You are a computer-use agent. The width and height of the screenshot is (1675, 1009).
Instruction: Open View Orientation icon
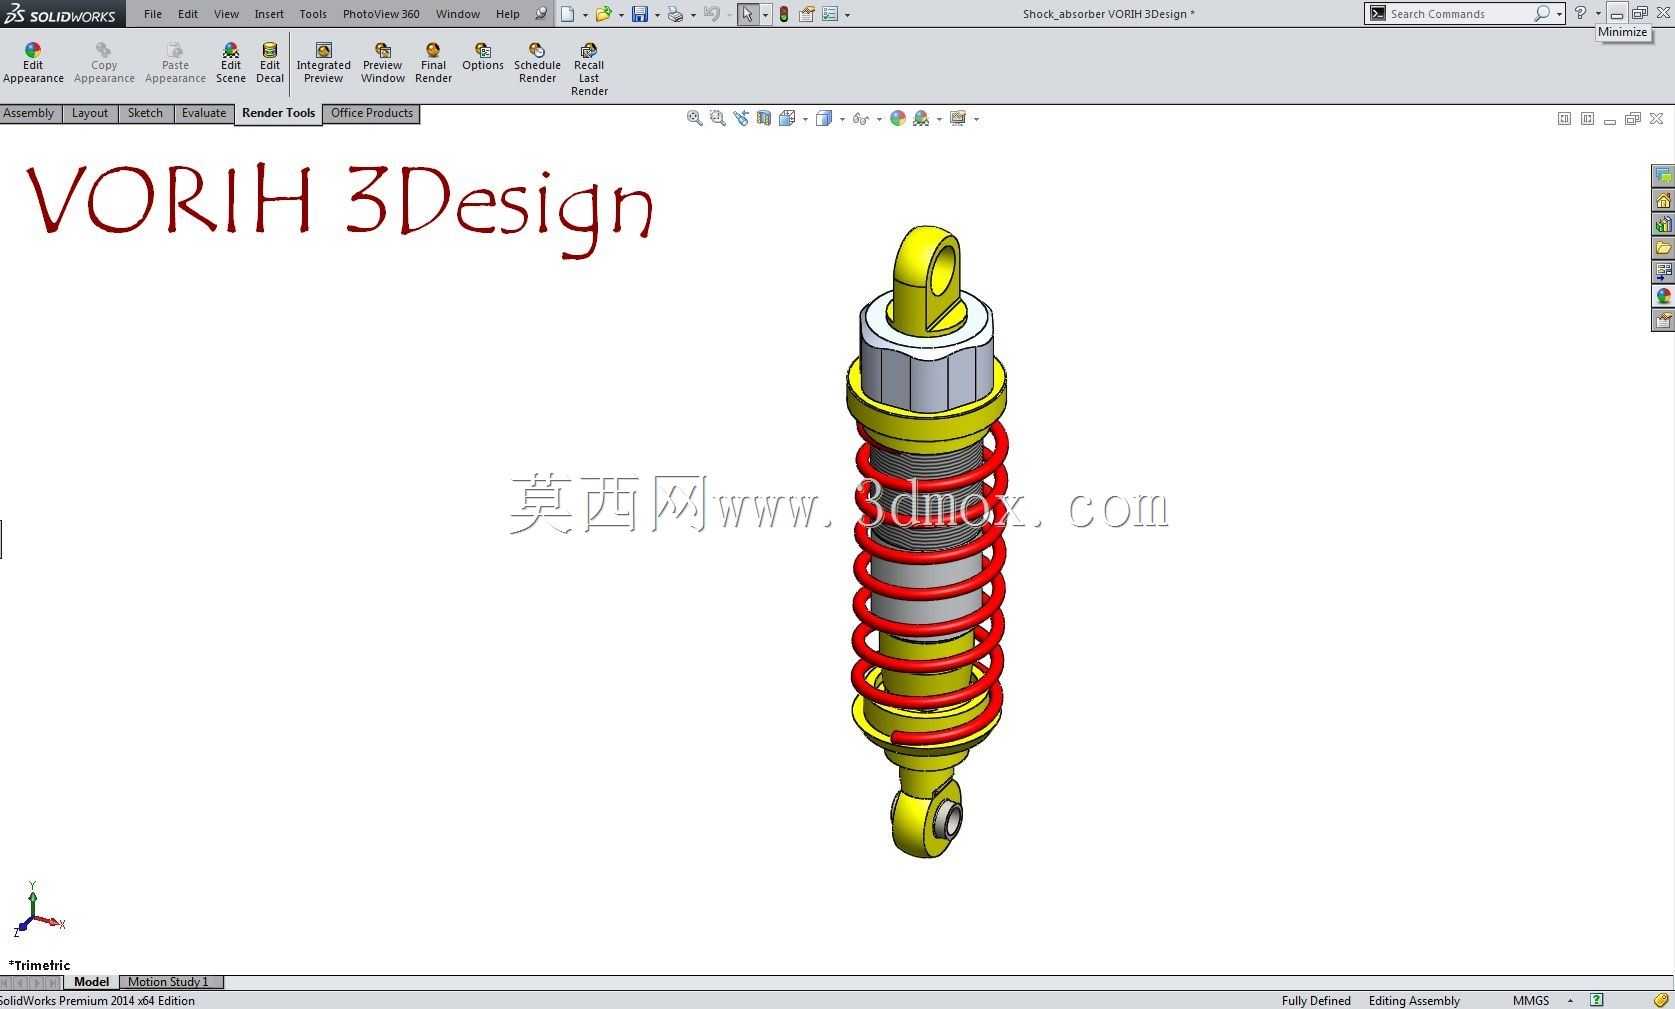coord(787,118)
